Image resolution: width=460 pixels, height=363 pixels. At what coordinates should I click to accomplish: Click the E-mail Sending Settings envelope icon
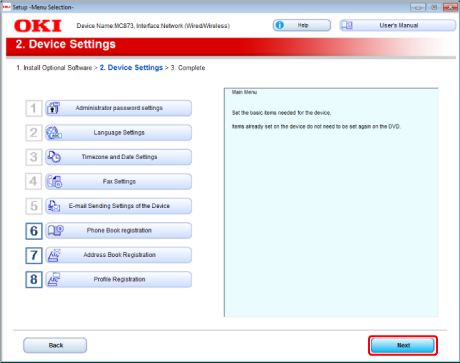pos(54,206)
